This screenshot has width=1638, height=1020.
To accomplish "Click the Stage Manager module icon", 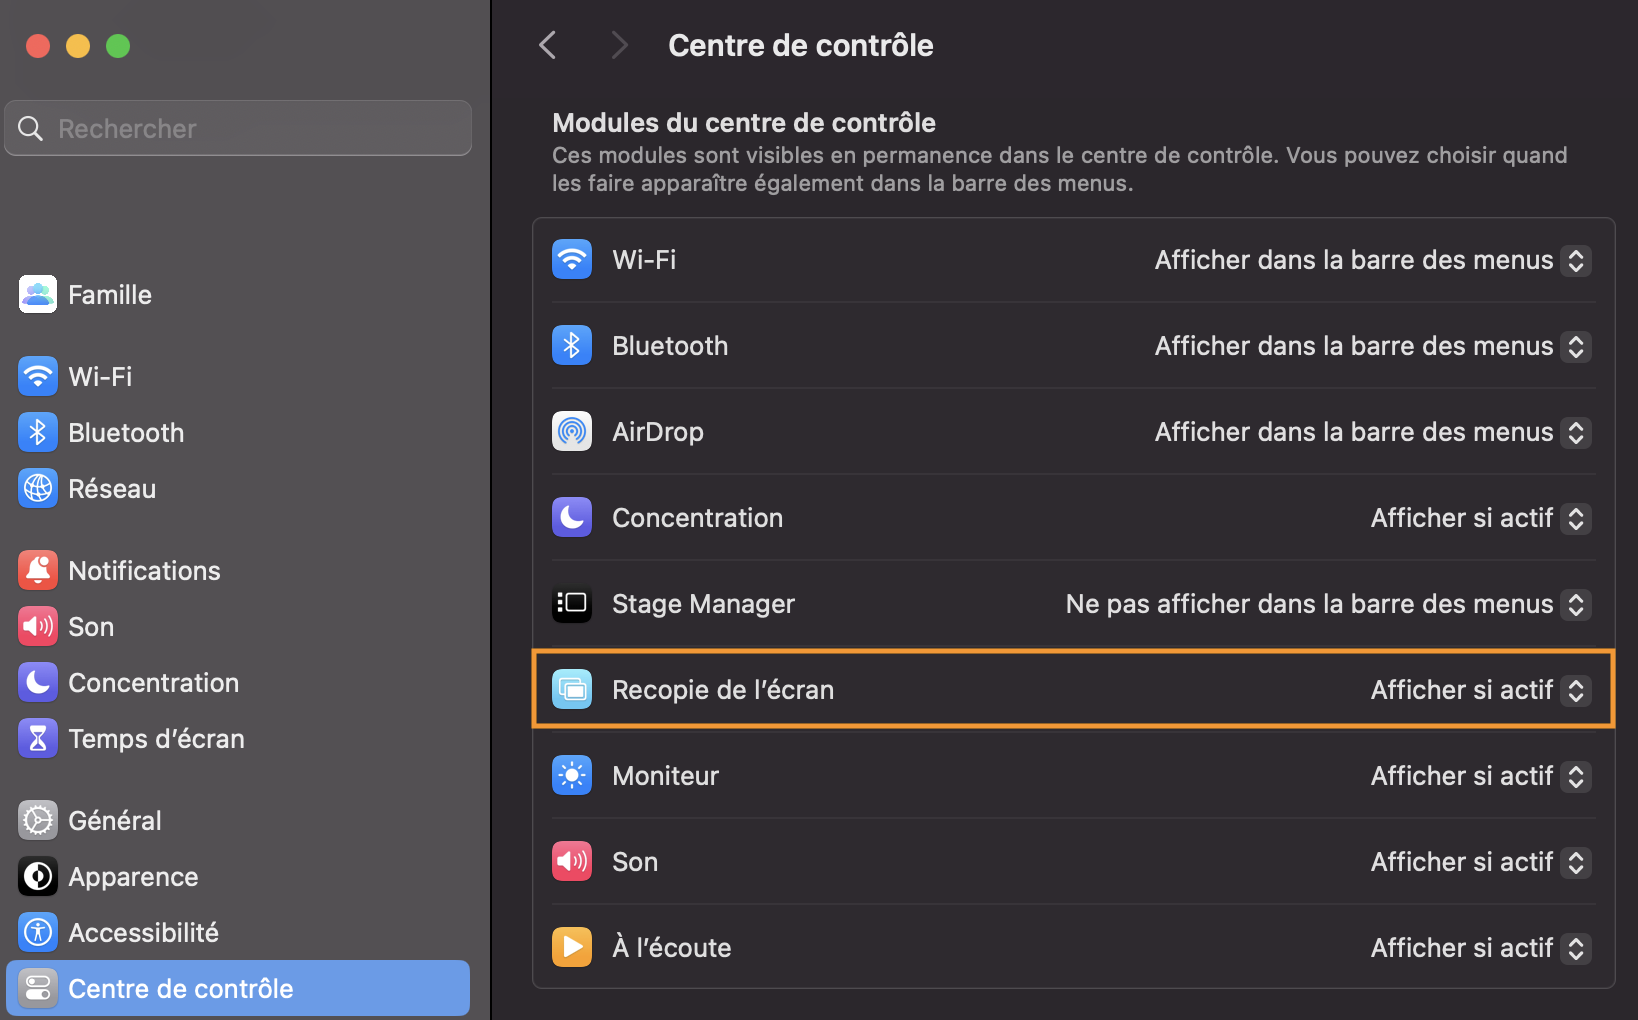I will click(572, 604).
